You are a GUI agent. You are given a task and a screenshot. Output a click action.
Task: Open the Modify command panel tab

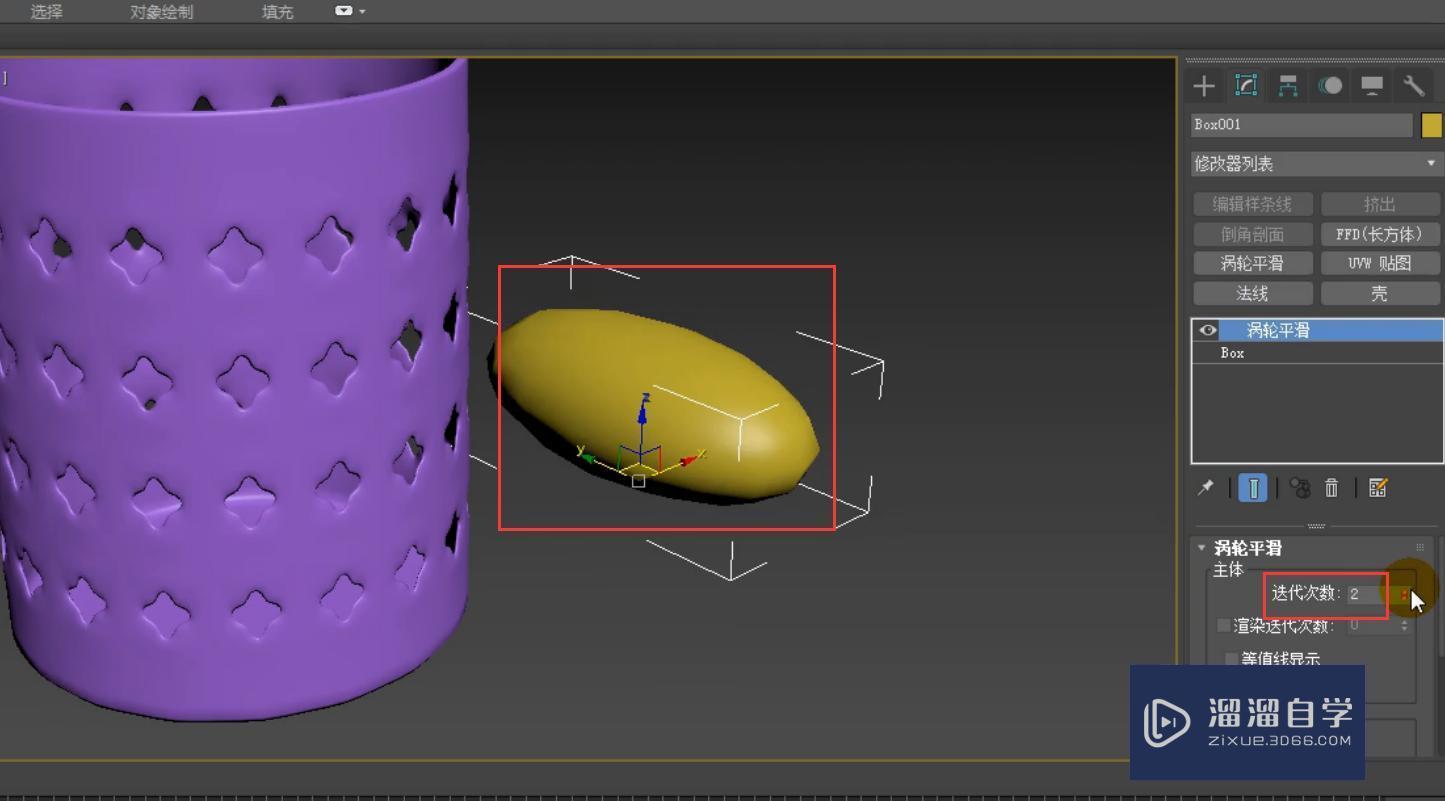pos(1246,86)
